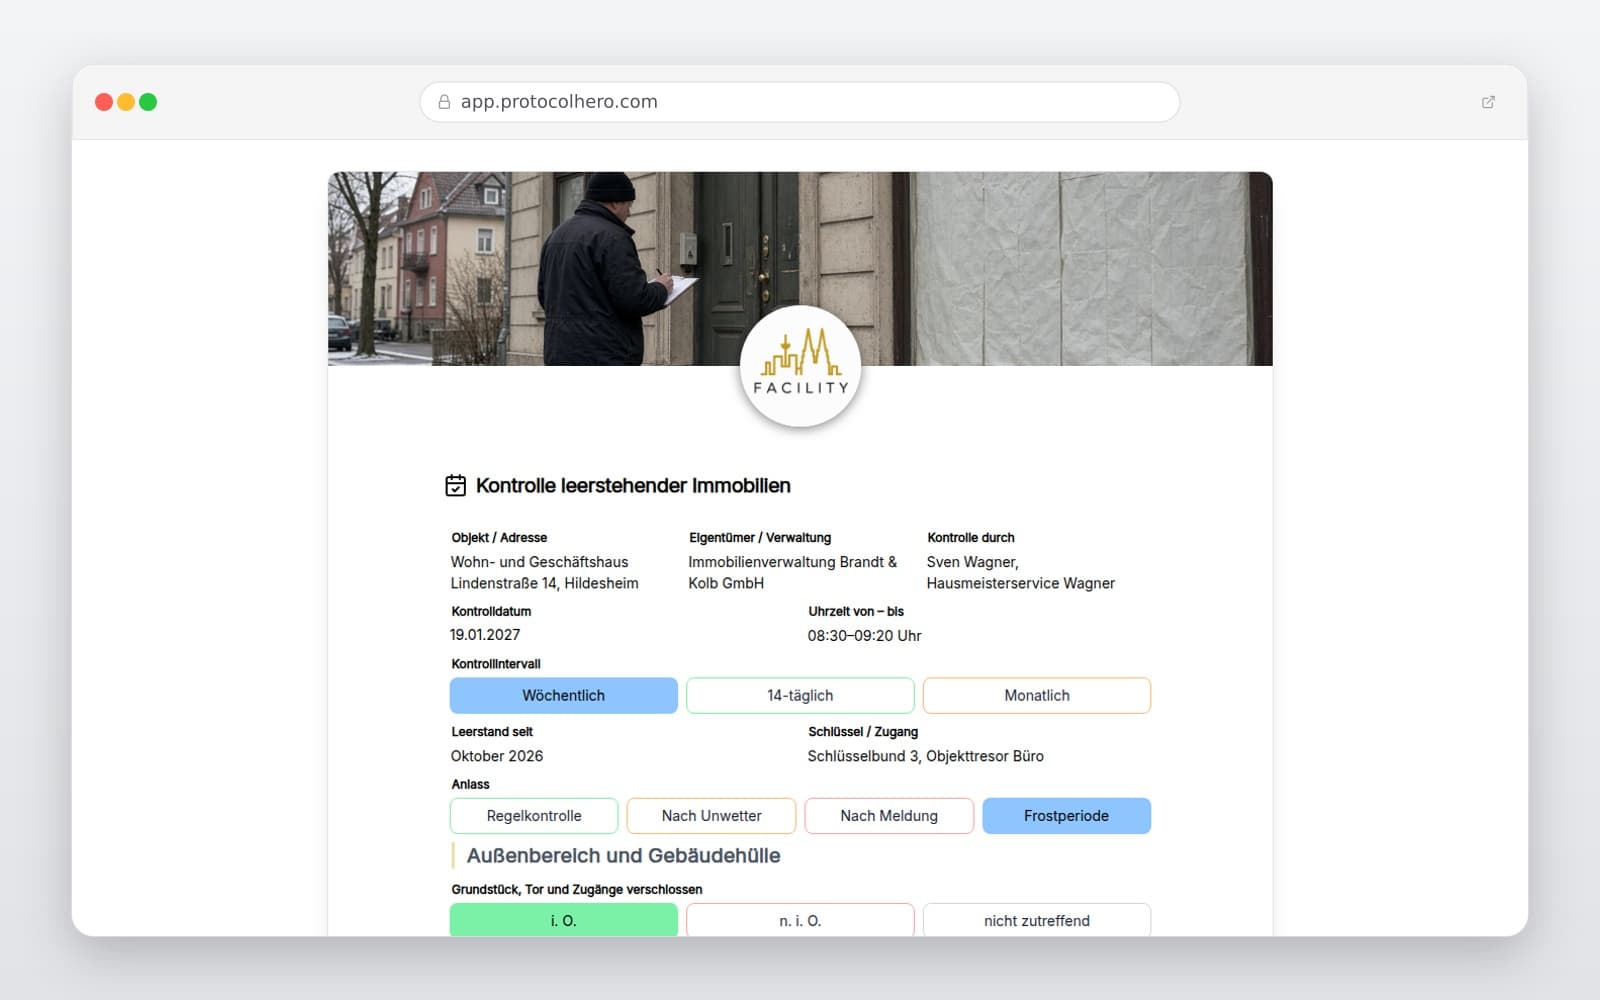The image size is (1600, 1000).
Task: Click the green maximize window button
Action: click(148, 102)
